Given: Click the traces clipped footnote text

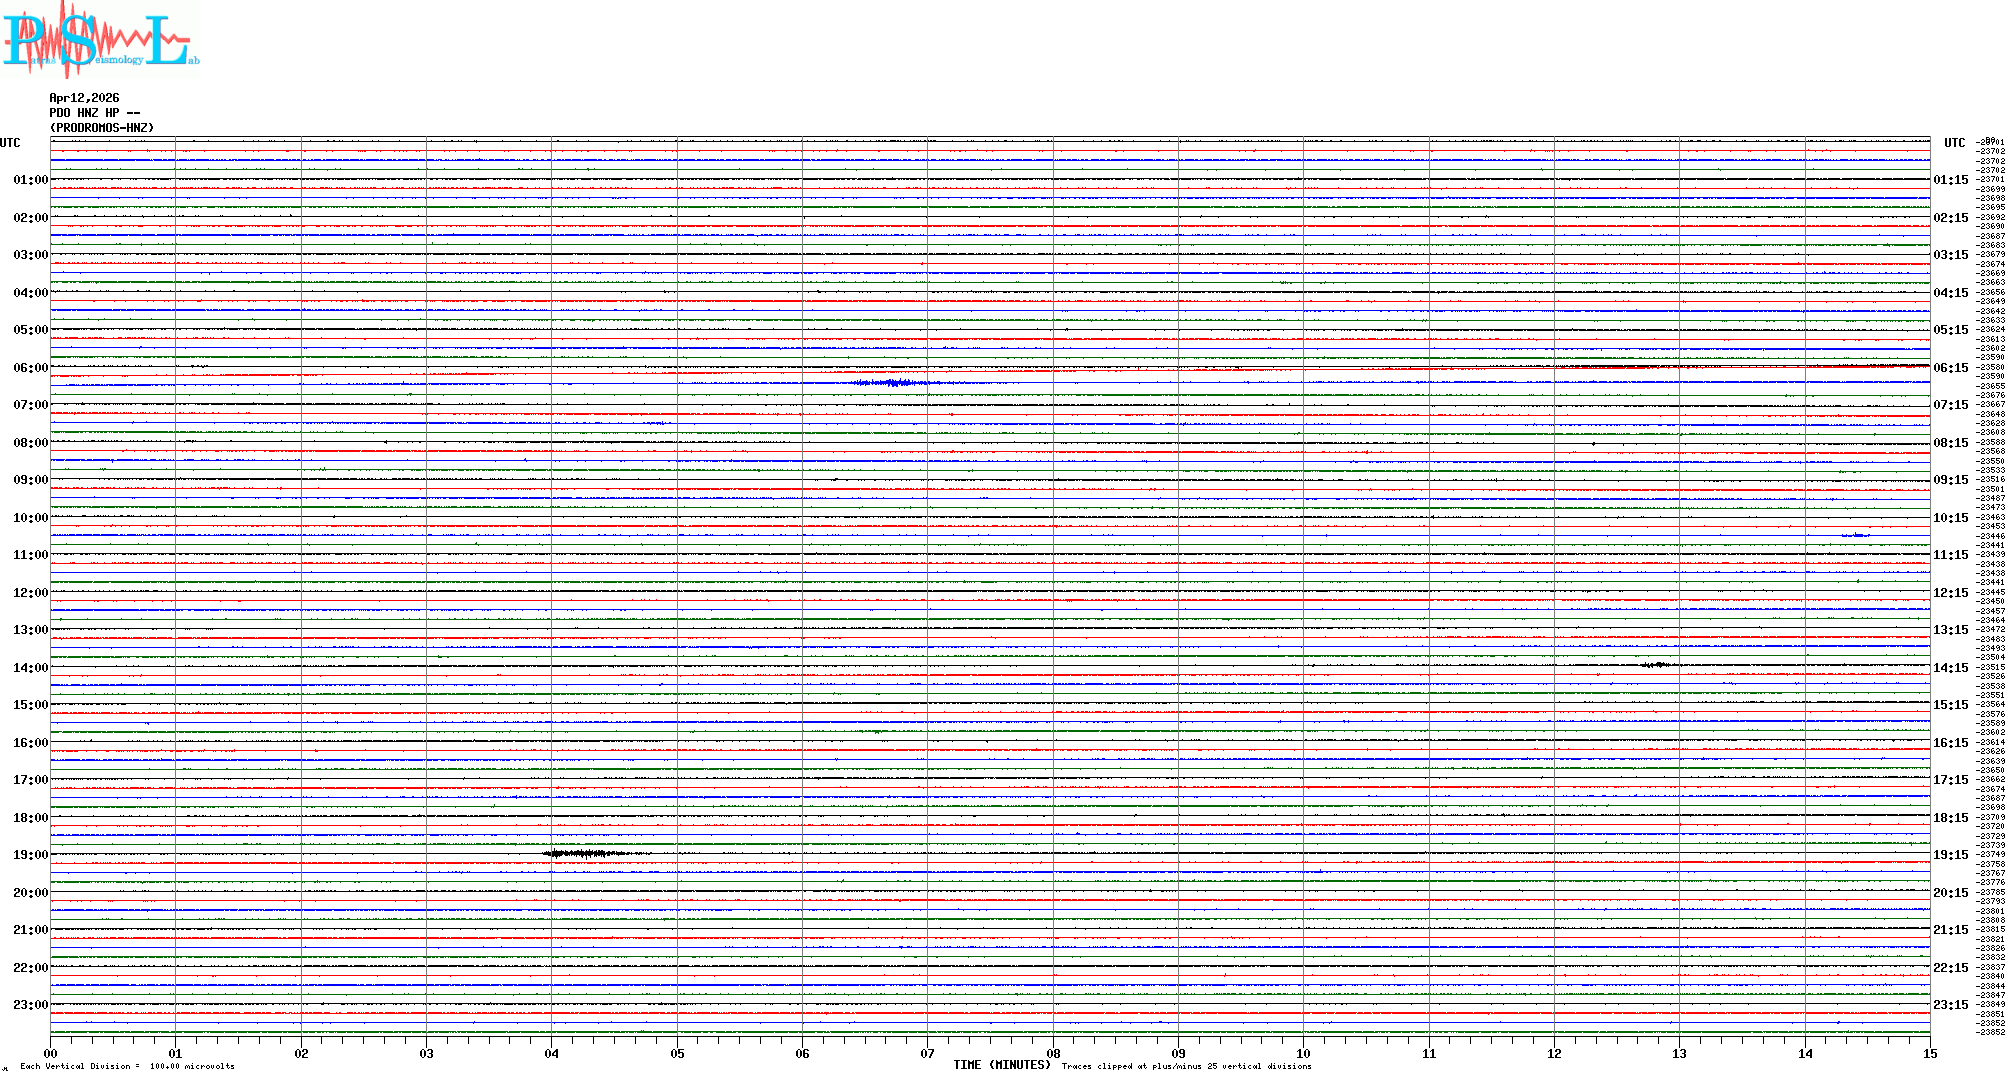Looking at the screenshot, I should [x=1186, y=1066].
